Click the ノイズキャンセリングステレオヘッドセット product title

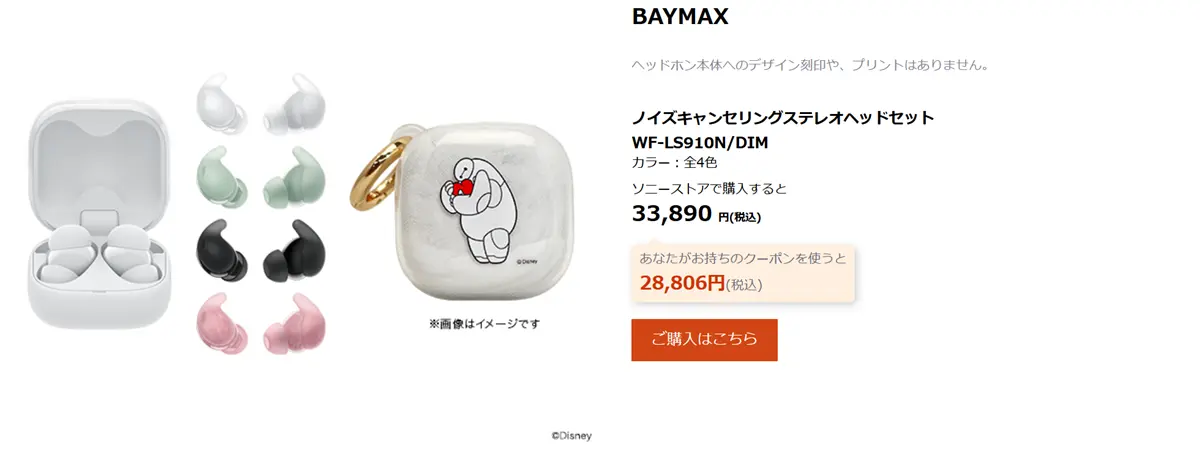pos(783,118)
